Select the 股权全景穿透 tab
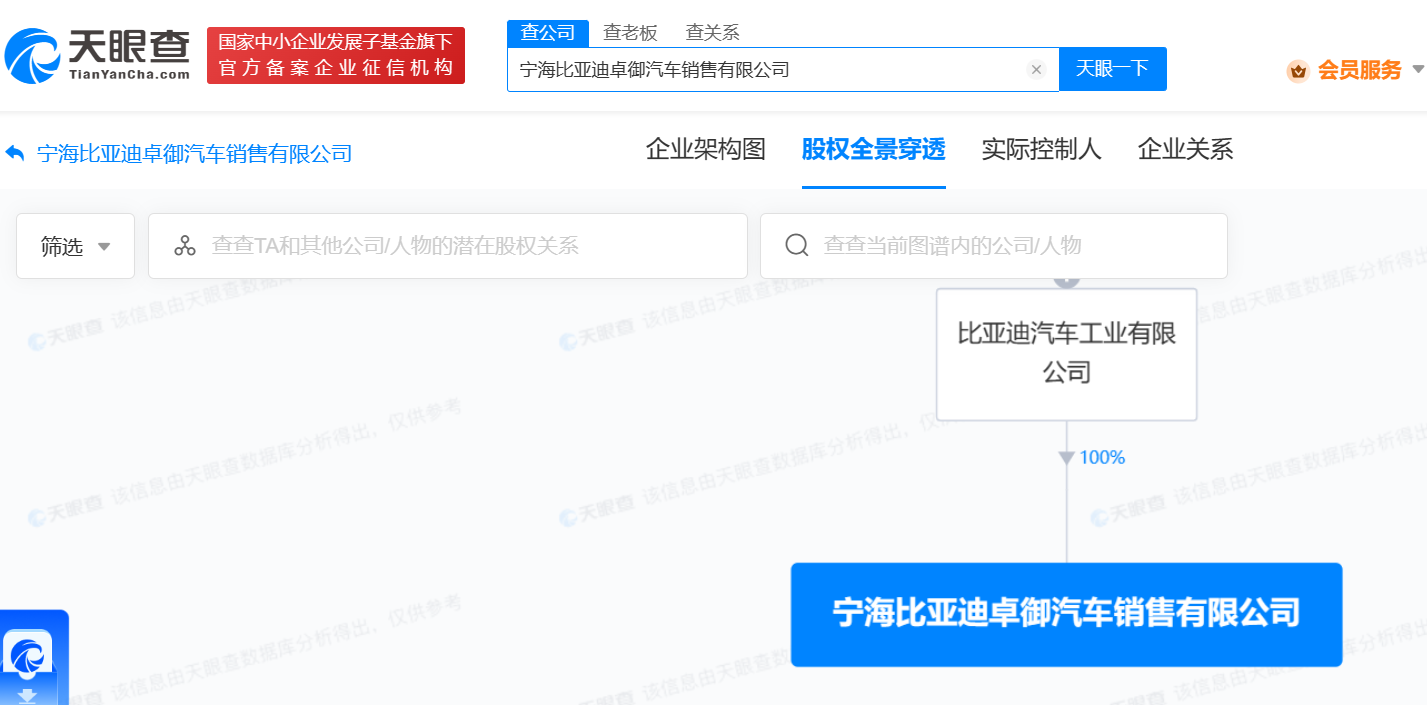 874,150
